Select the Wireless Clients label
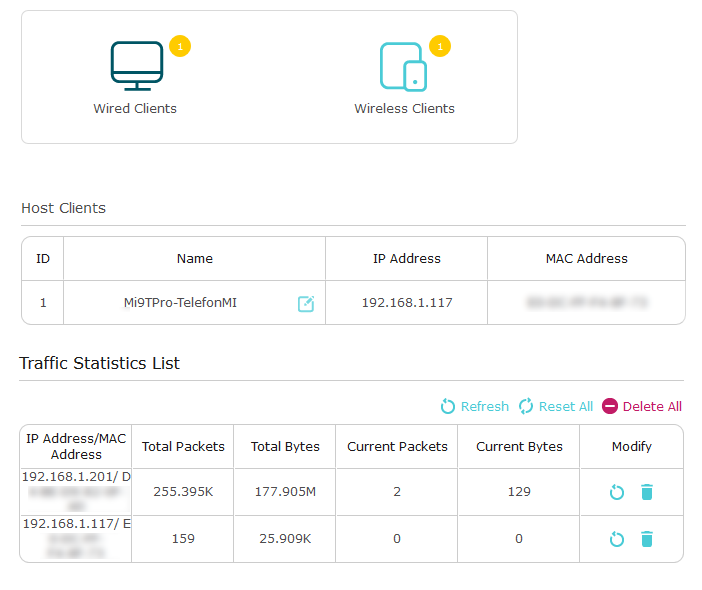The height and width of the screenshot is (590, 702). [404, 108]
